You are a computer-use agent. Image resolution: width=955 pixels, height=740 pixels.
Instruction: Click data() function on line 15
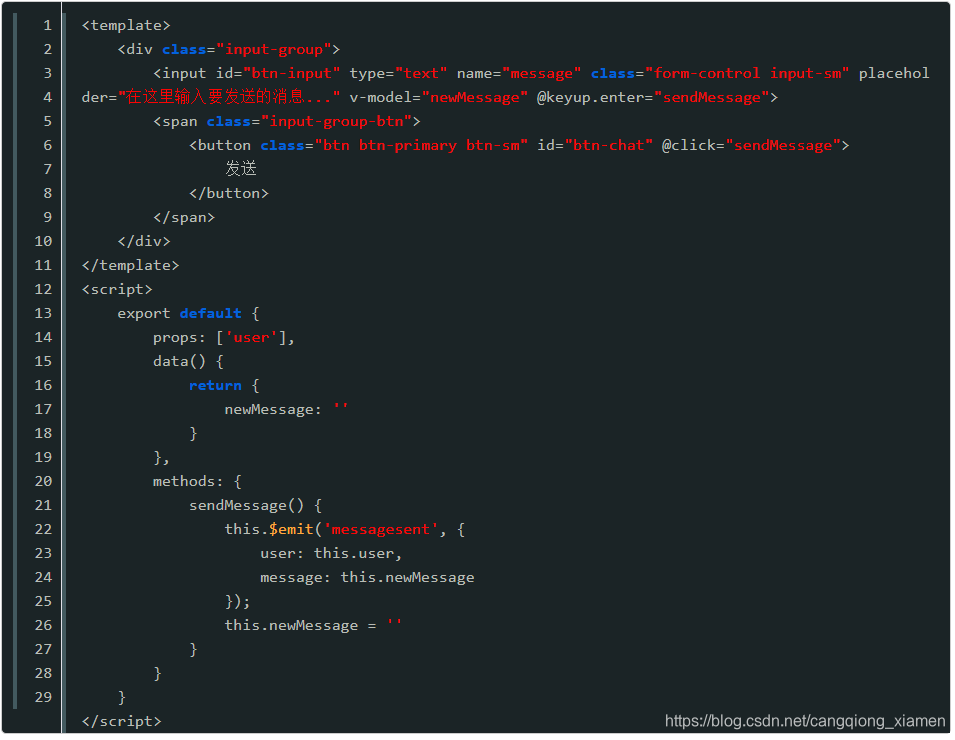(179, 362)
